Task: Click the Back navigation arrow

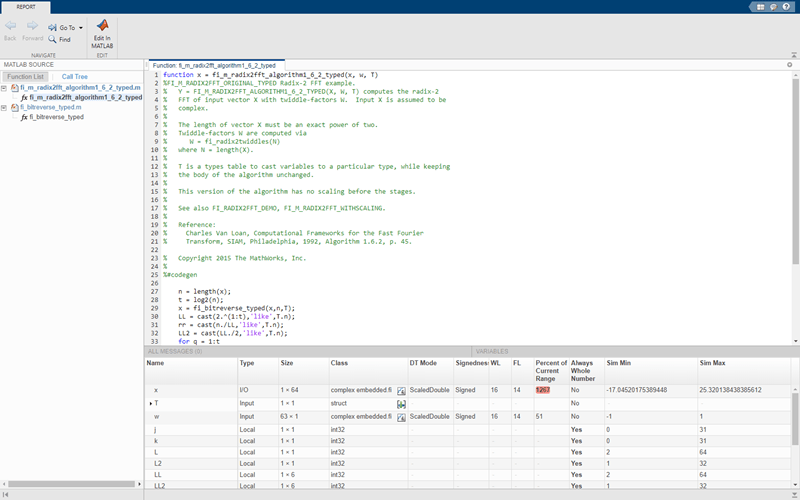Action: pos(10,27)
